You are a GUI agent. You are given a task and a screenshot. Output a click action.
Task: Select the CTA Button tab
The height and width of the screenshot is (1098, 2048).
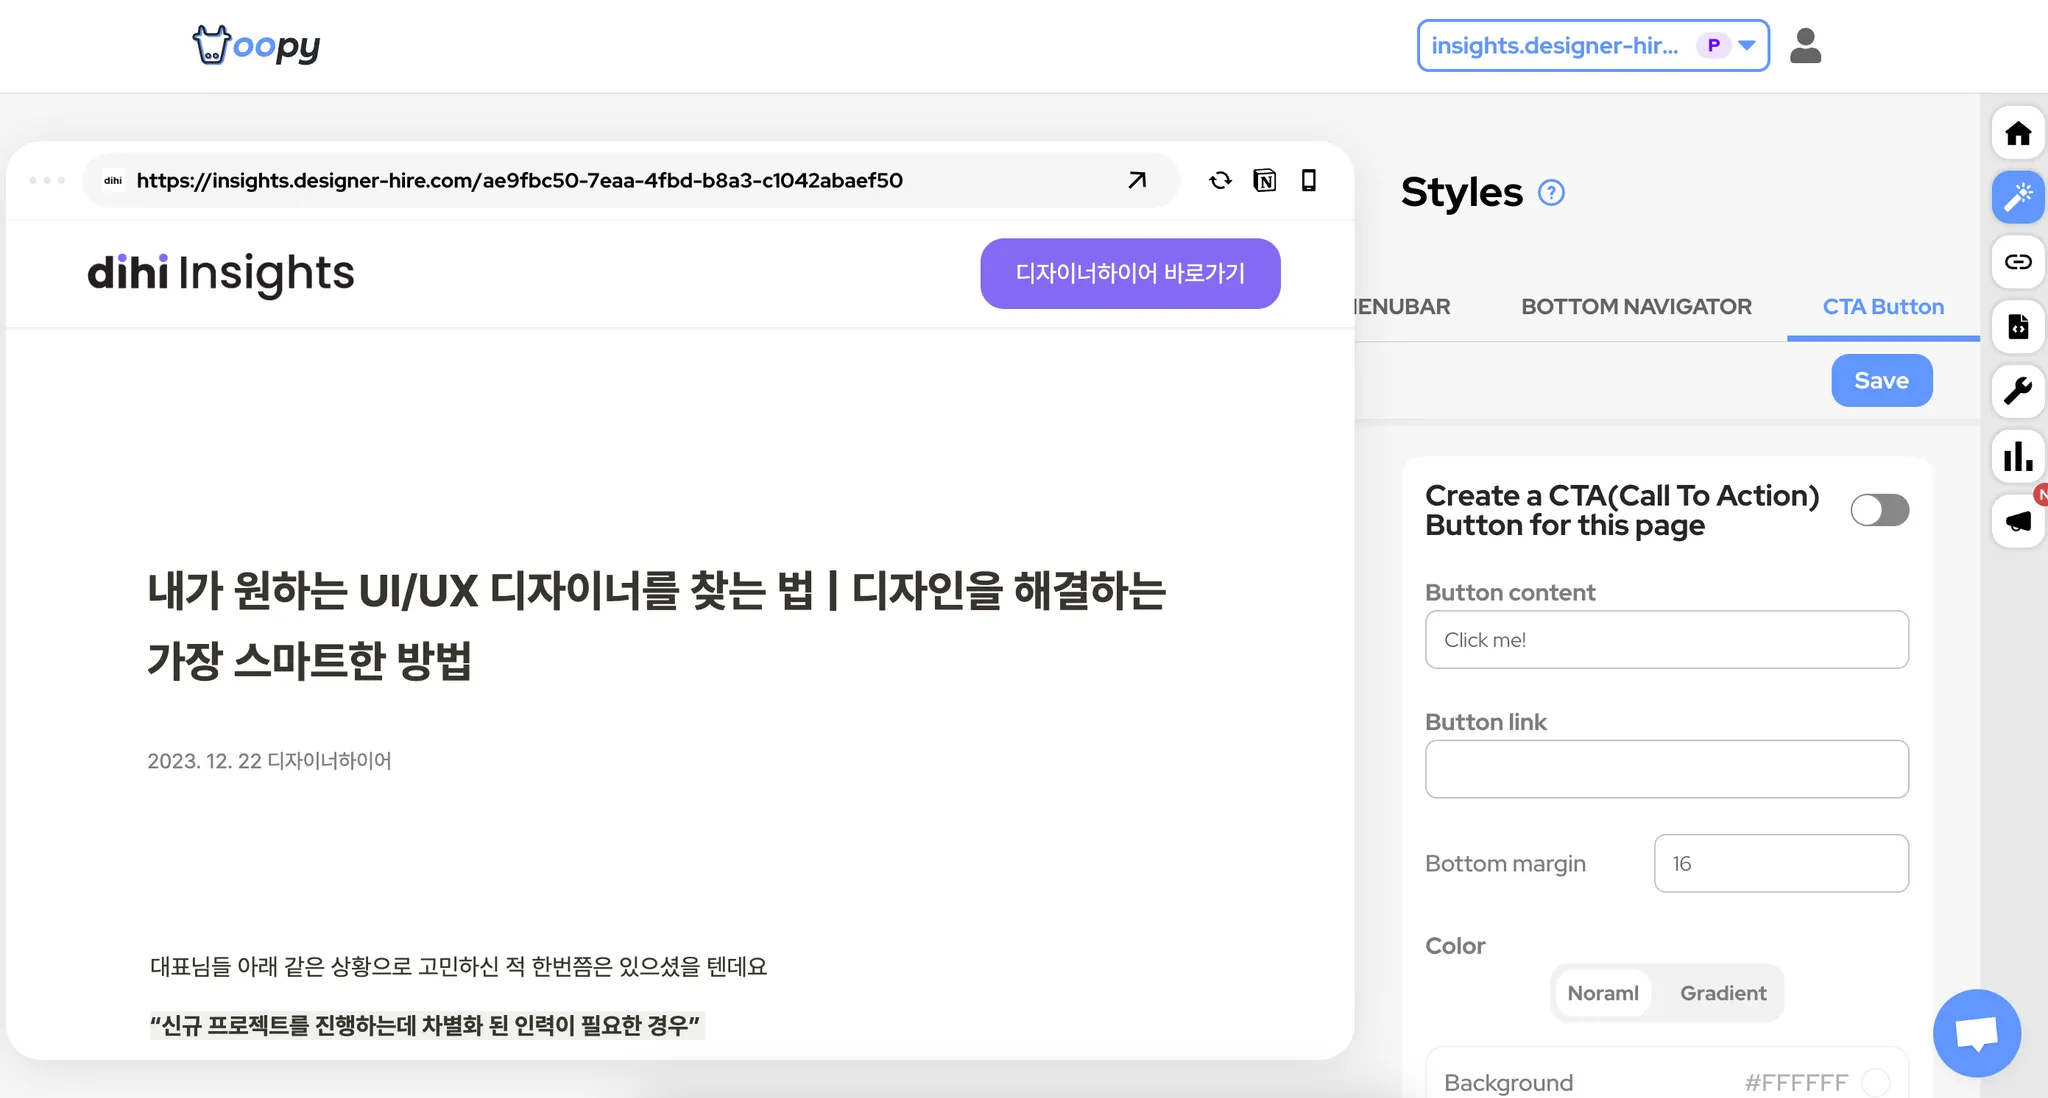click(x=1882, y=307)
